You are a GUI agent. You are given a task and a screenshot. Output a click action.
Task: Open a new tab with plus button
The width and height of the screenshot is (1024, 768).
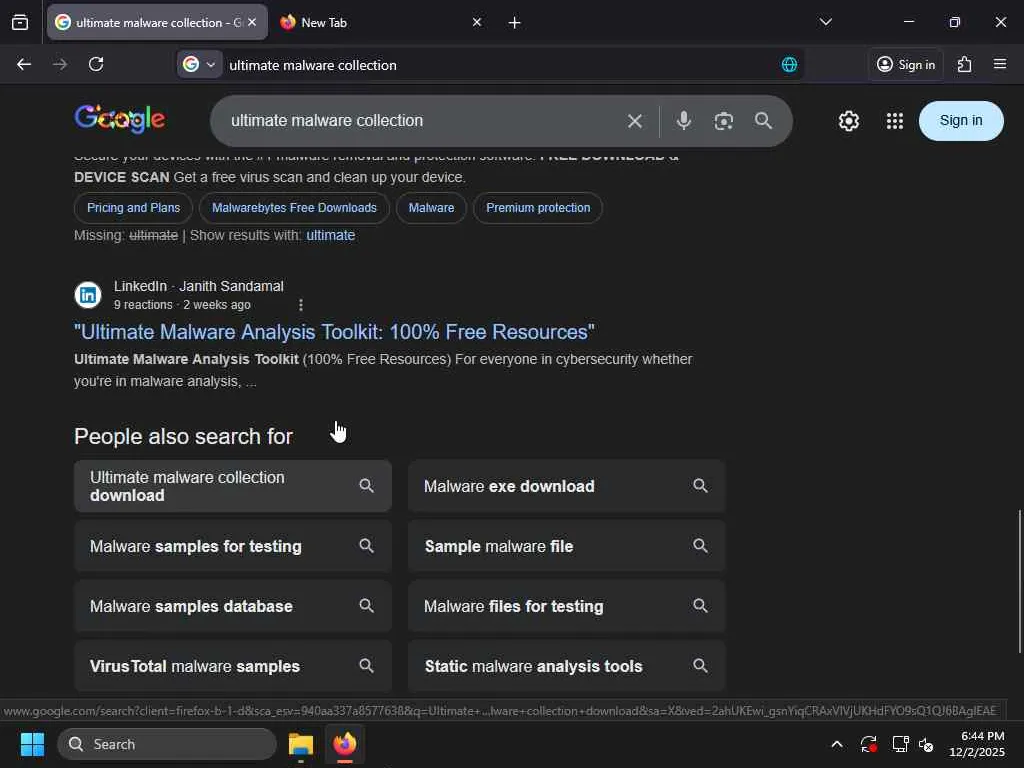[515, 23]
